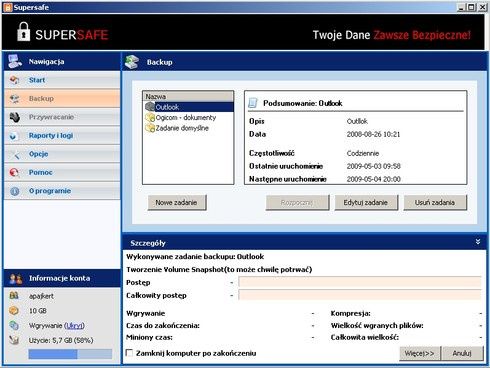Click the Opcje tools icon
Image resolution: width=490 pixels, height=368 pixels.
(14, 154)
